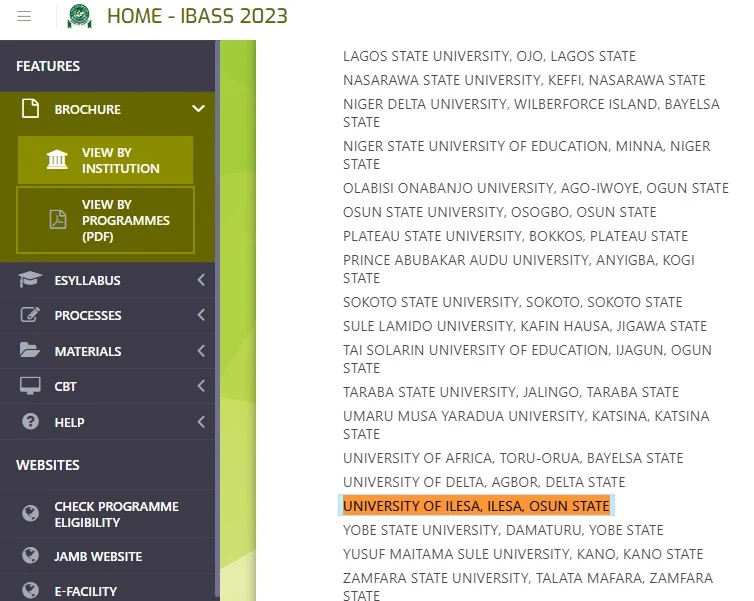Click the Materials folder icon
Image resolution: width=754 pixels, height=601 pixels.
[x=30, y=350]
